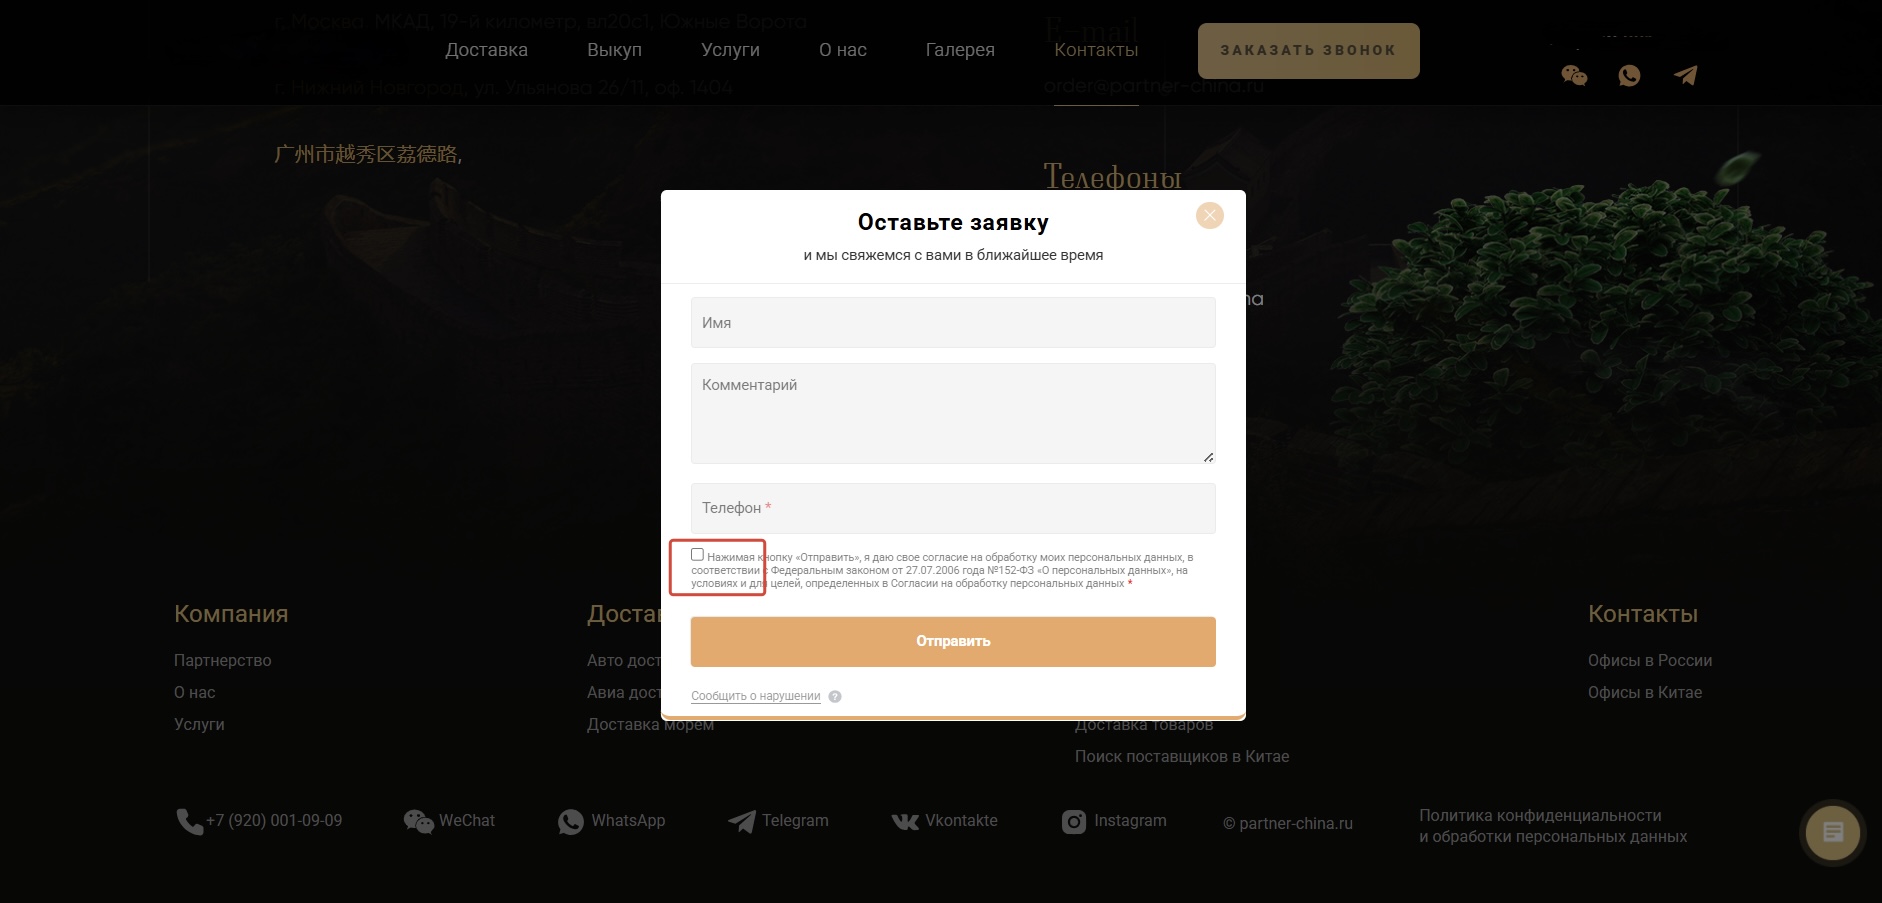Screen dimensions: 1882x903
Task: Call the +7 (920) 001-09-09 number link
Action: (x=274, y=820)
